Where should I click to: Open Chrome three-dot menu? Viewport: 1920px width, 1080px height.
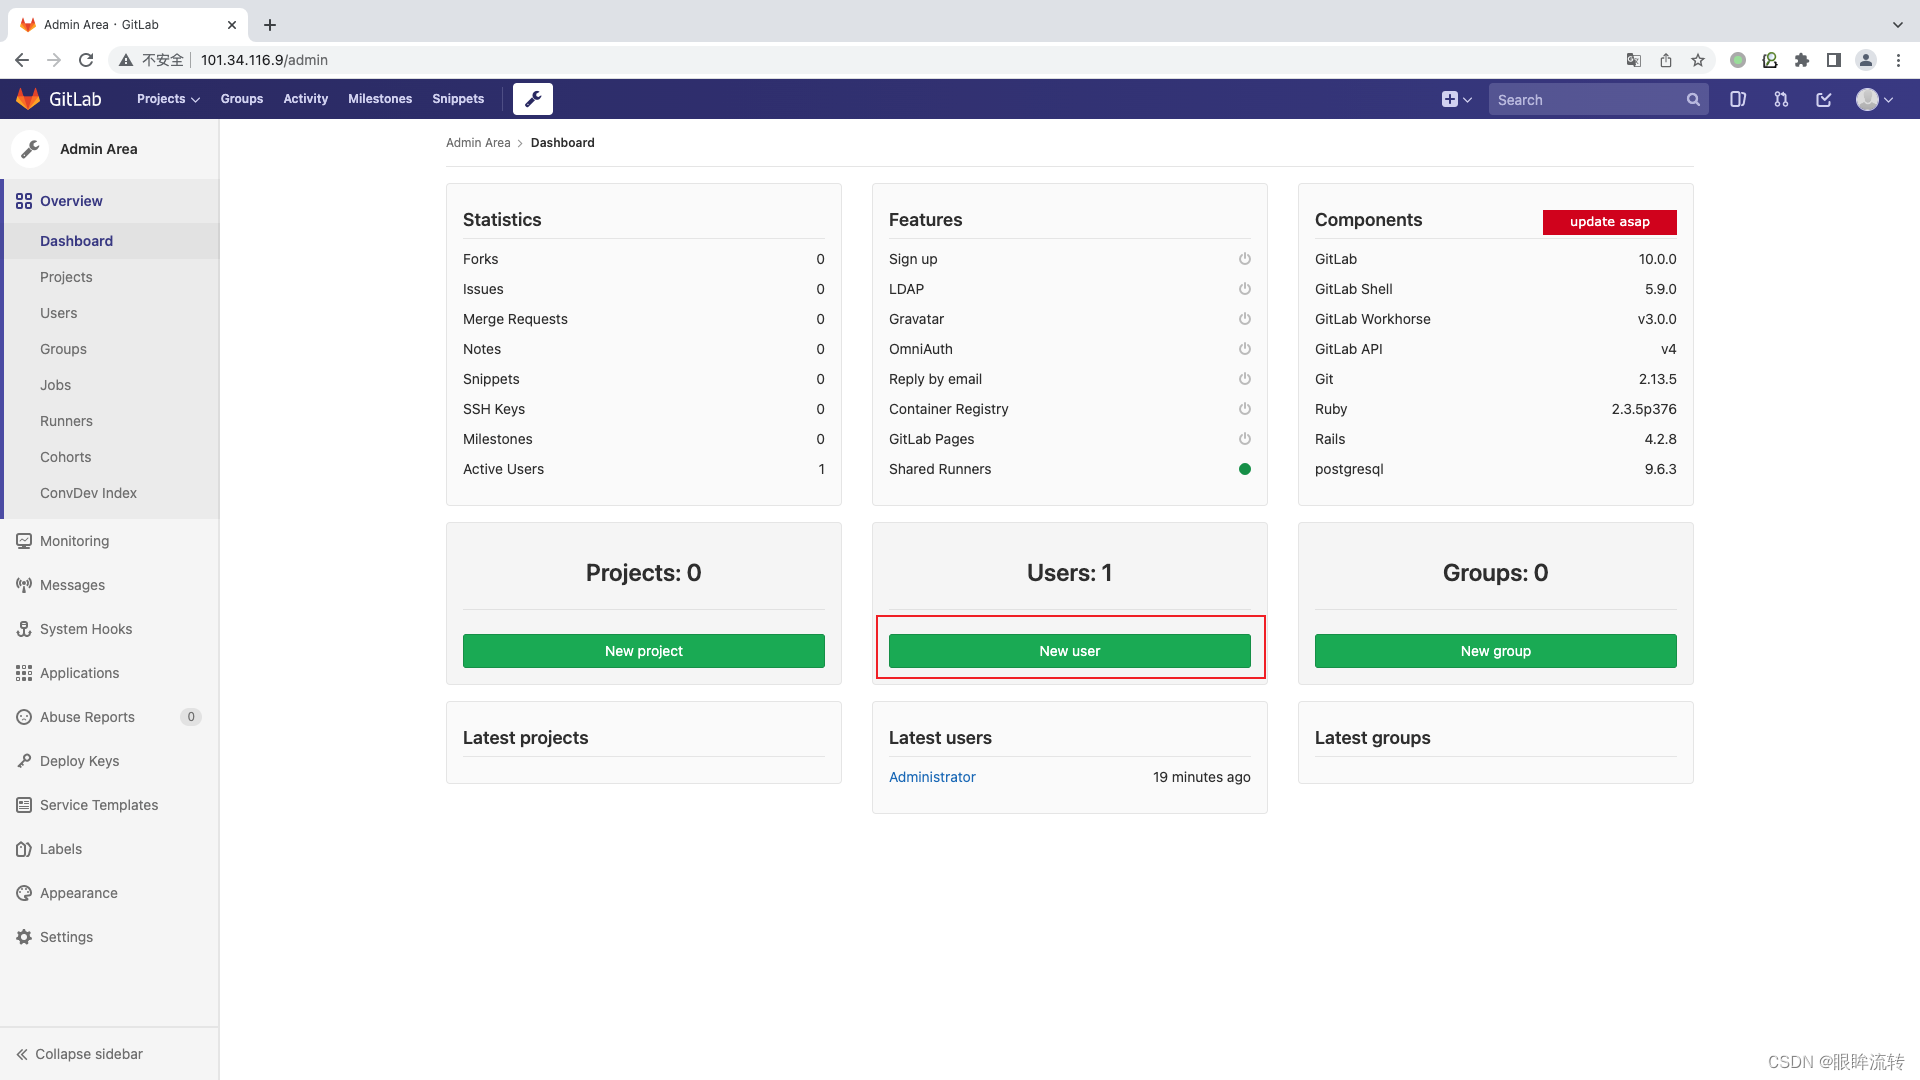tap(1898, 60)
